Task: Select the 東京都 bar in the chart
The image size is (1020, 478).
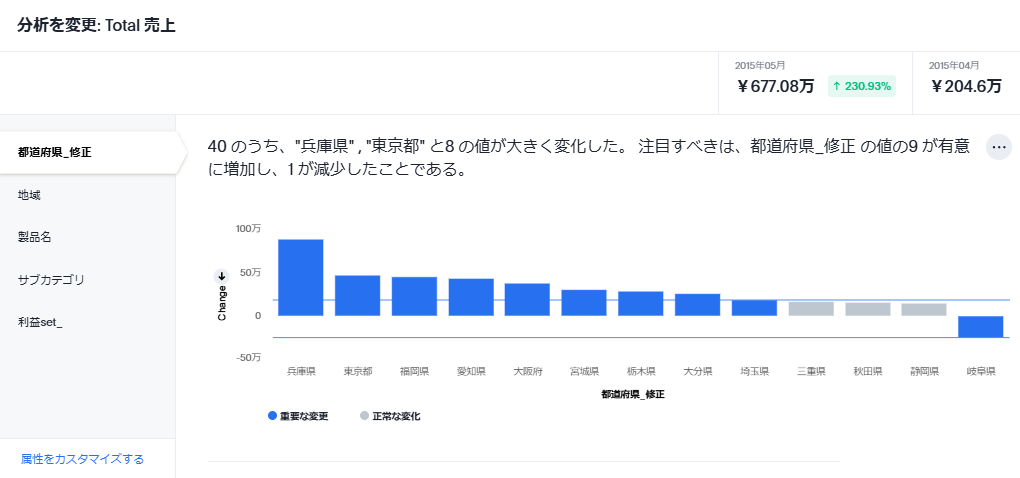Action: coord(357,295)
